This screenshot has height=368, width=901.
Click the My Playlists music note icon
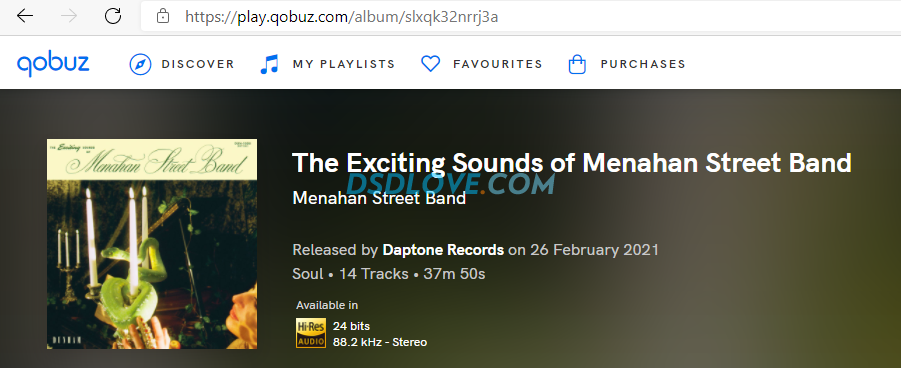click(x=269, y=64)
